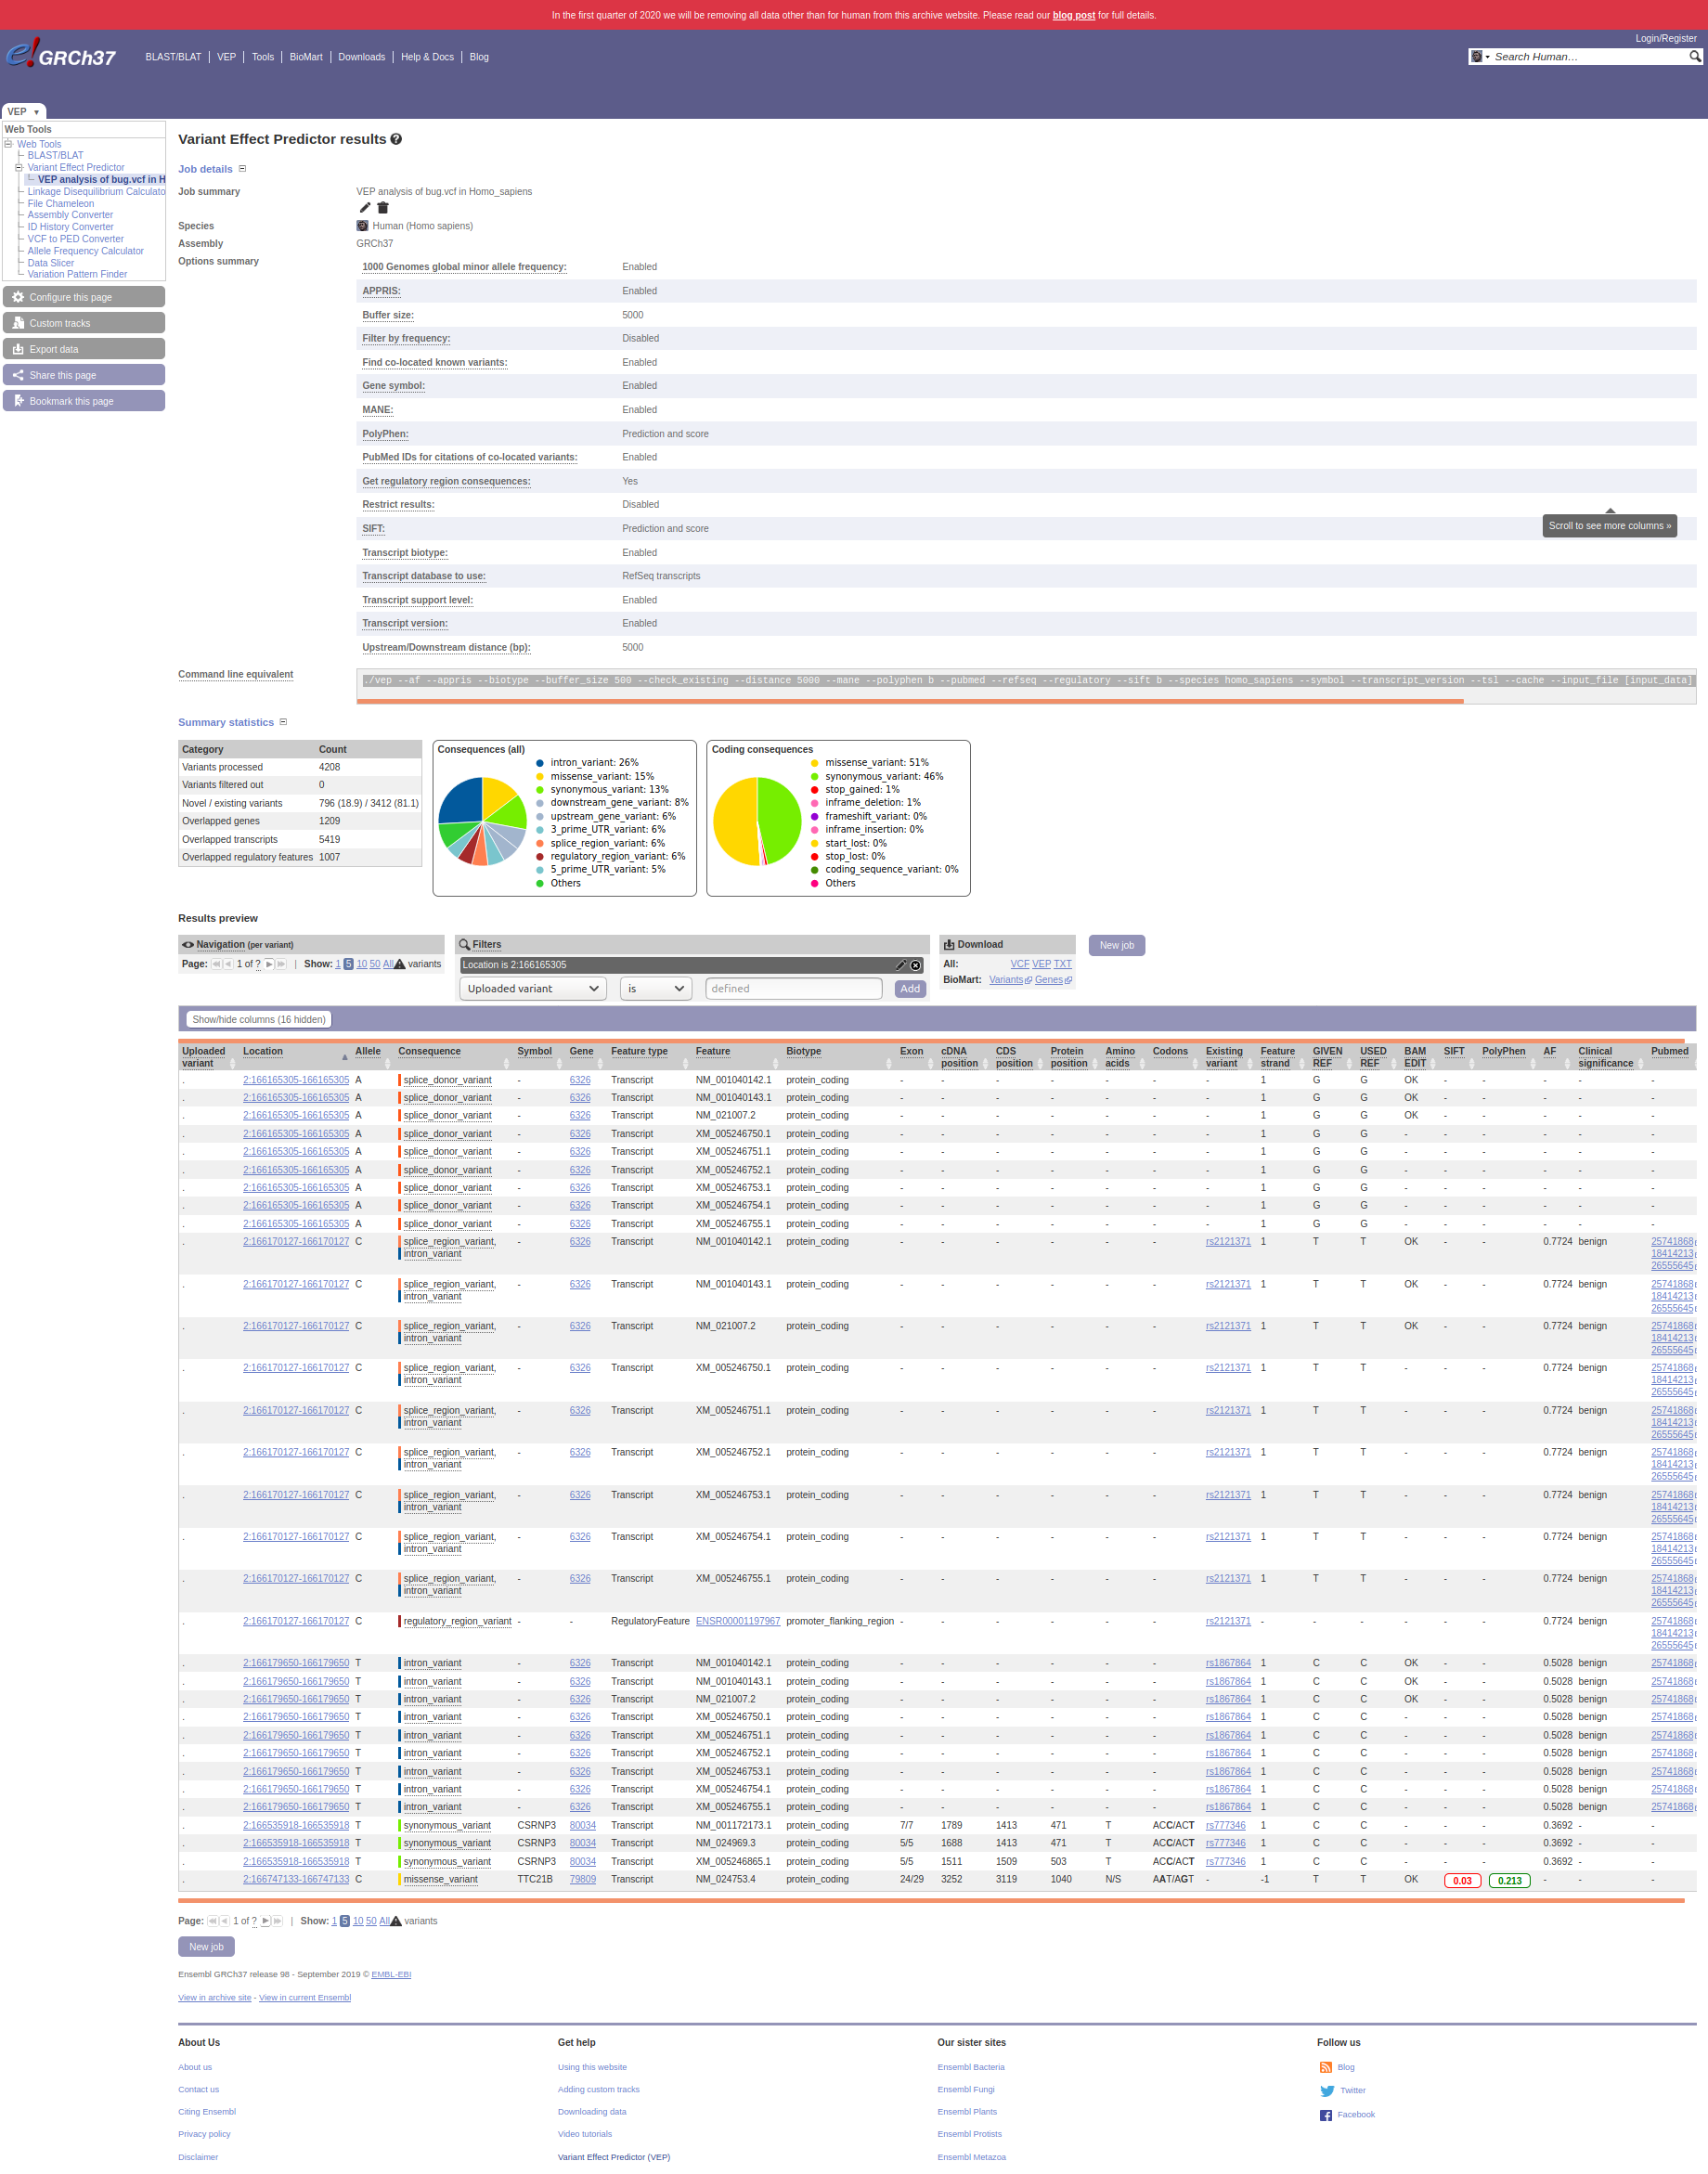1708x2174 pixels.
Task: Edit the job name with the pencil icon
Action: click(x=365, y=208)
